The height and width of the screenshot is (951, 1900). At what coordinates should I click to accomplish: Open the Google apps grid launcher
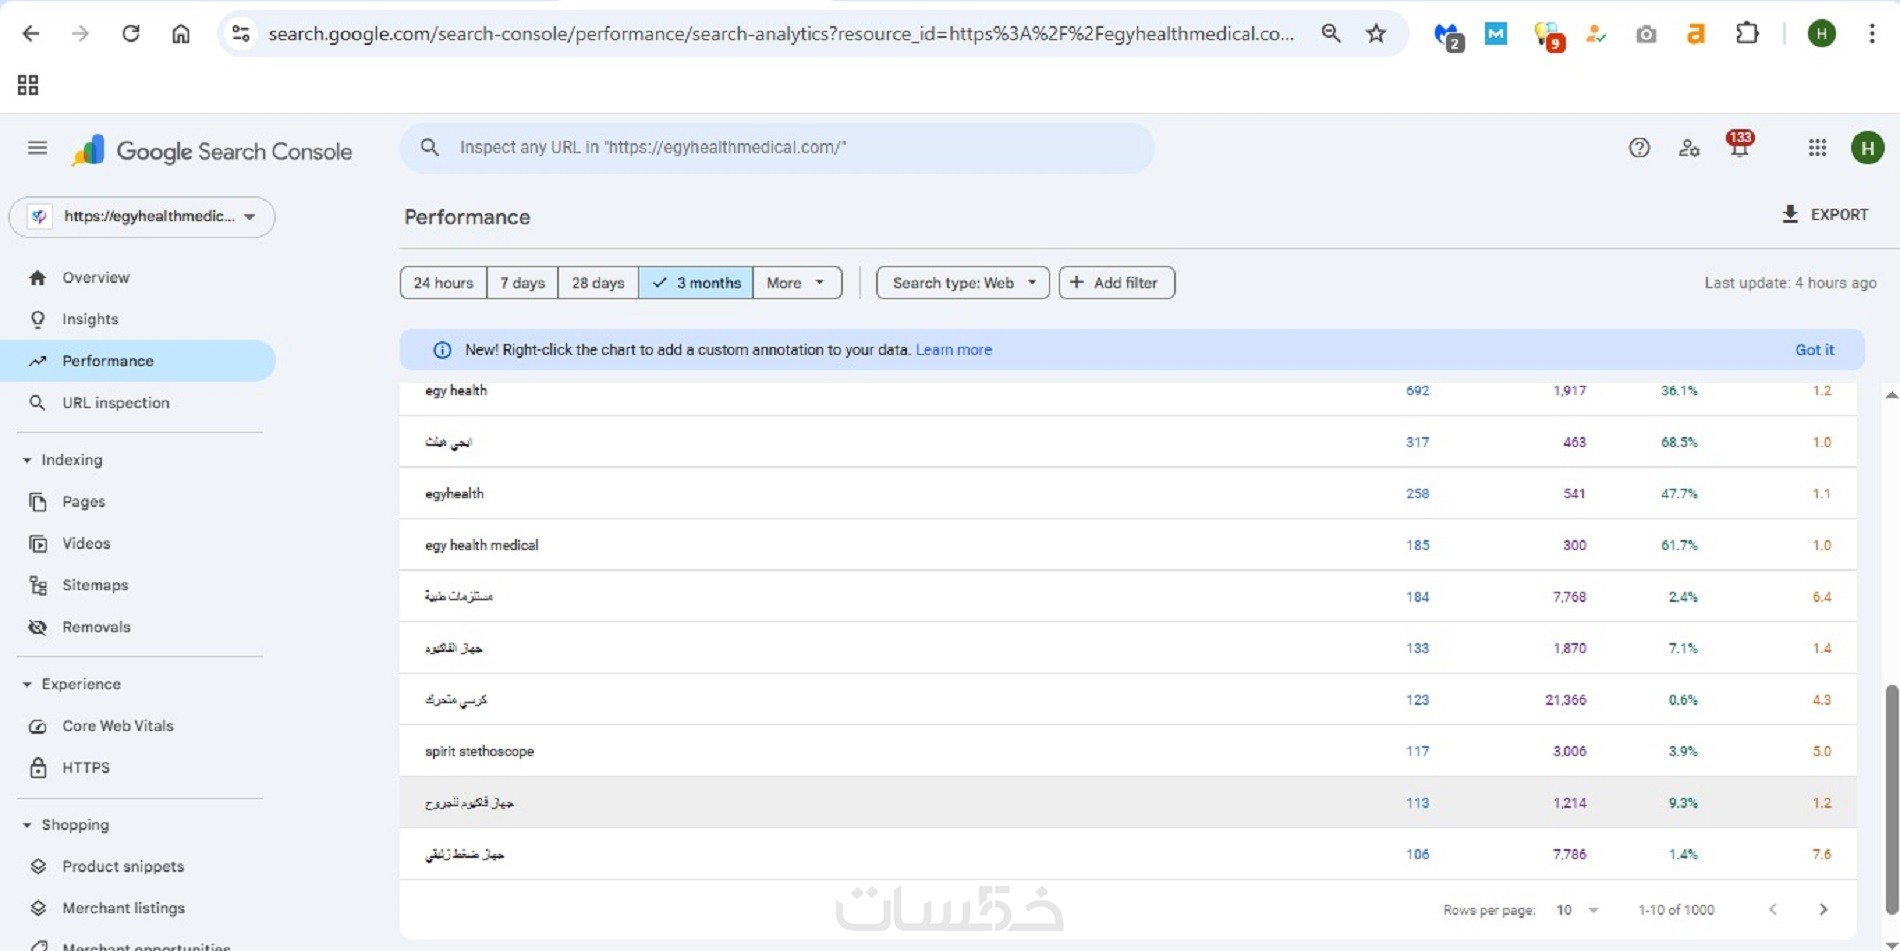1817,148
